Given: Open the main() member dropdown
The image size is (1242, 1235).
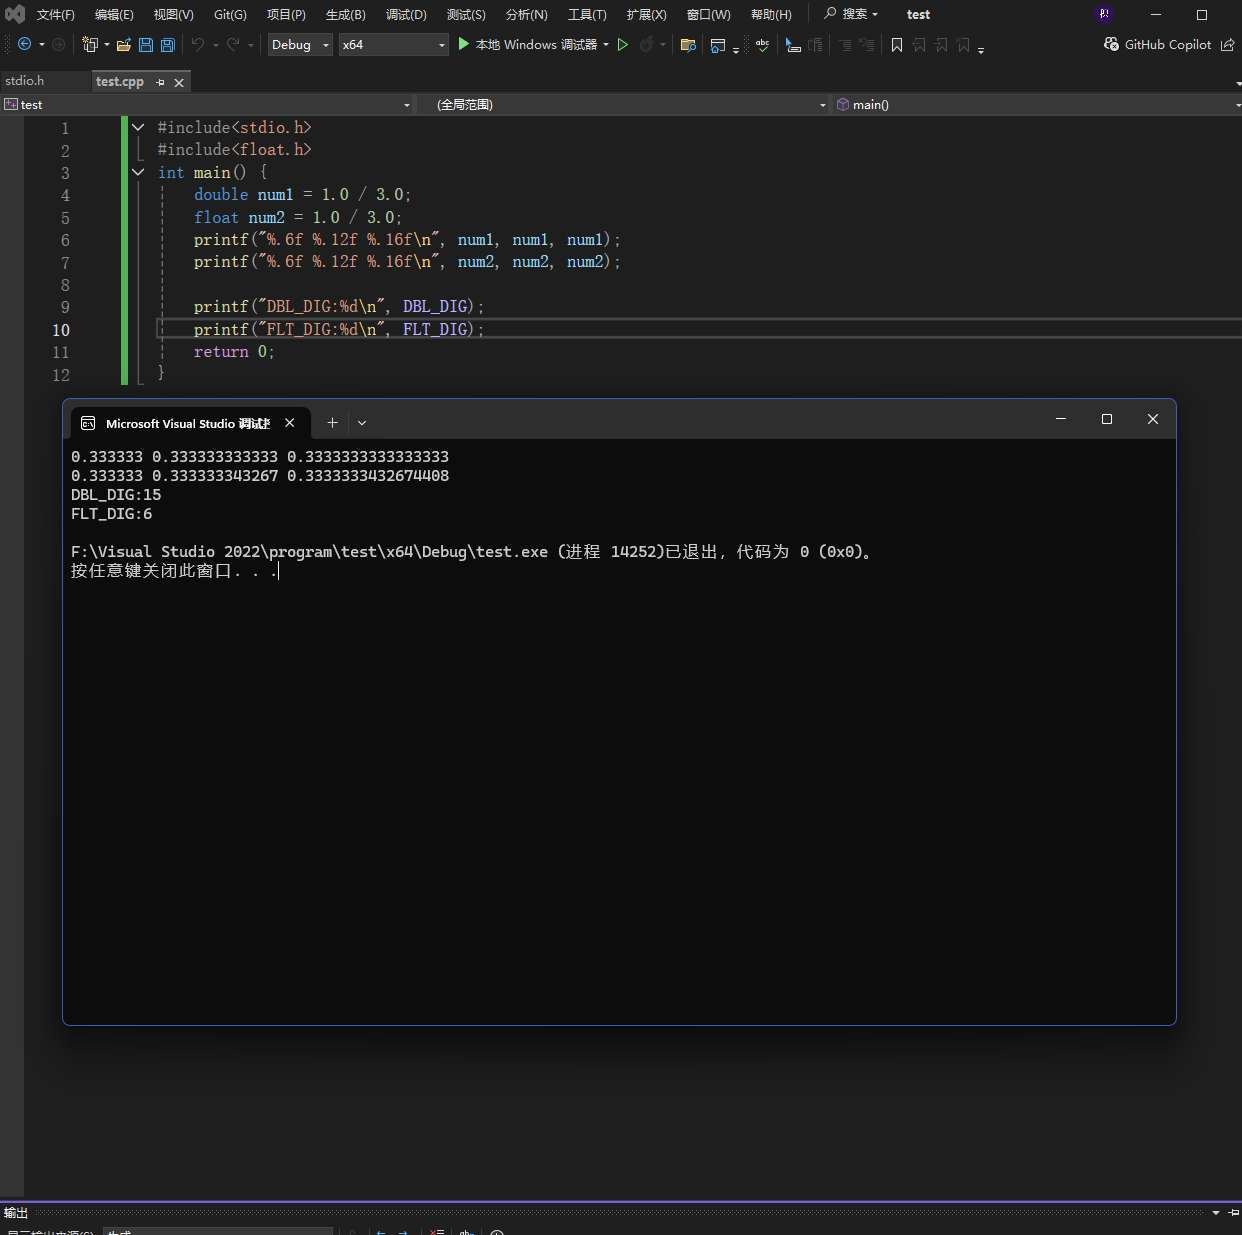Looking at the screenshot, I should tap(1037, 104).
